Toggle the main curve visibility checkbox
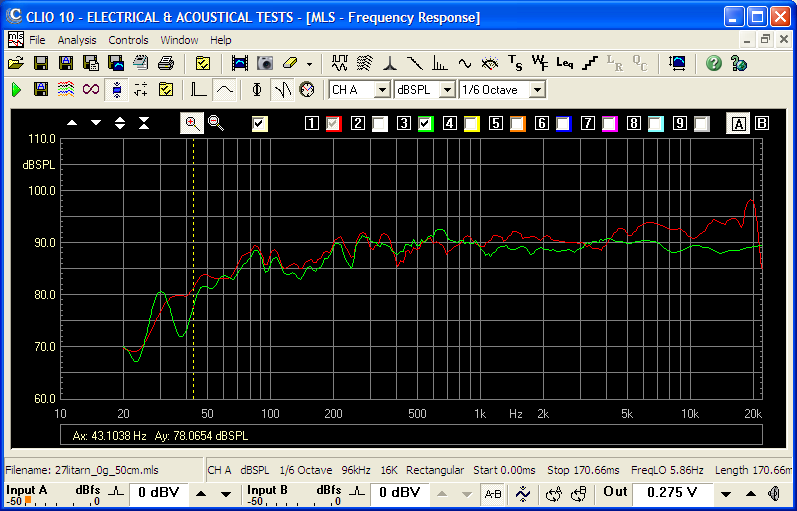The width and height of the screenshot is (797, 511). [x=260, y=124]
